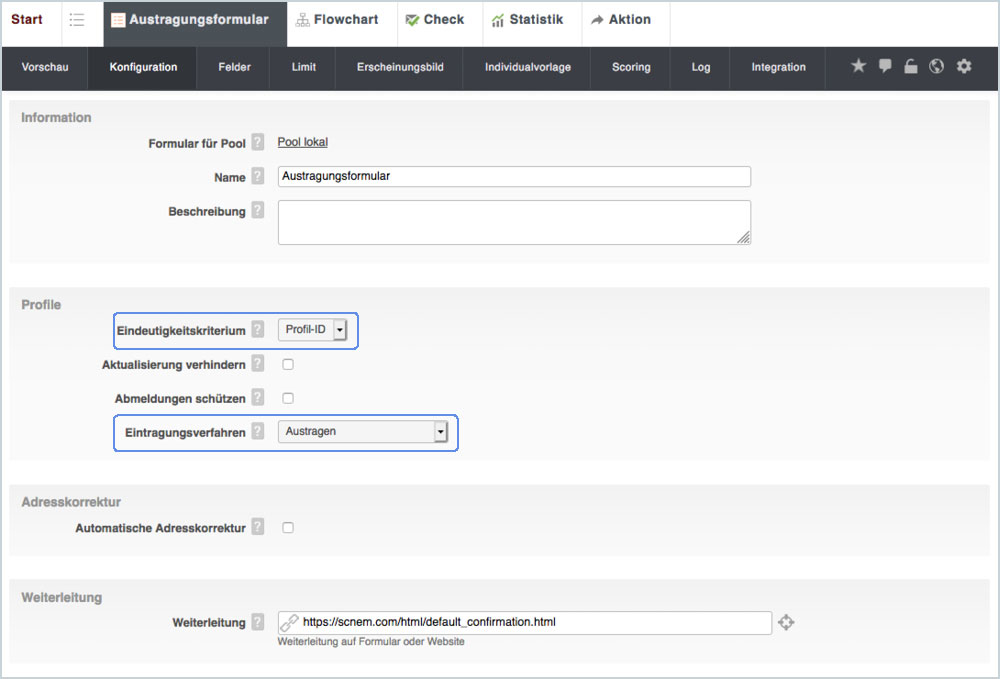The image size is (1000, 679).
Task: Click the crosshair icon beside Weiterleitung field
Action: pos(786,623)
